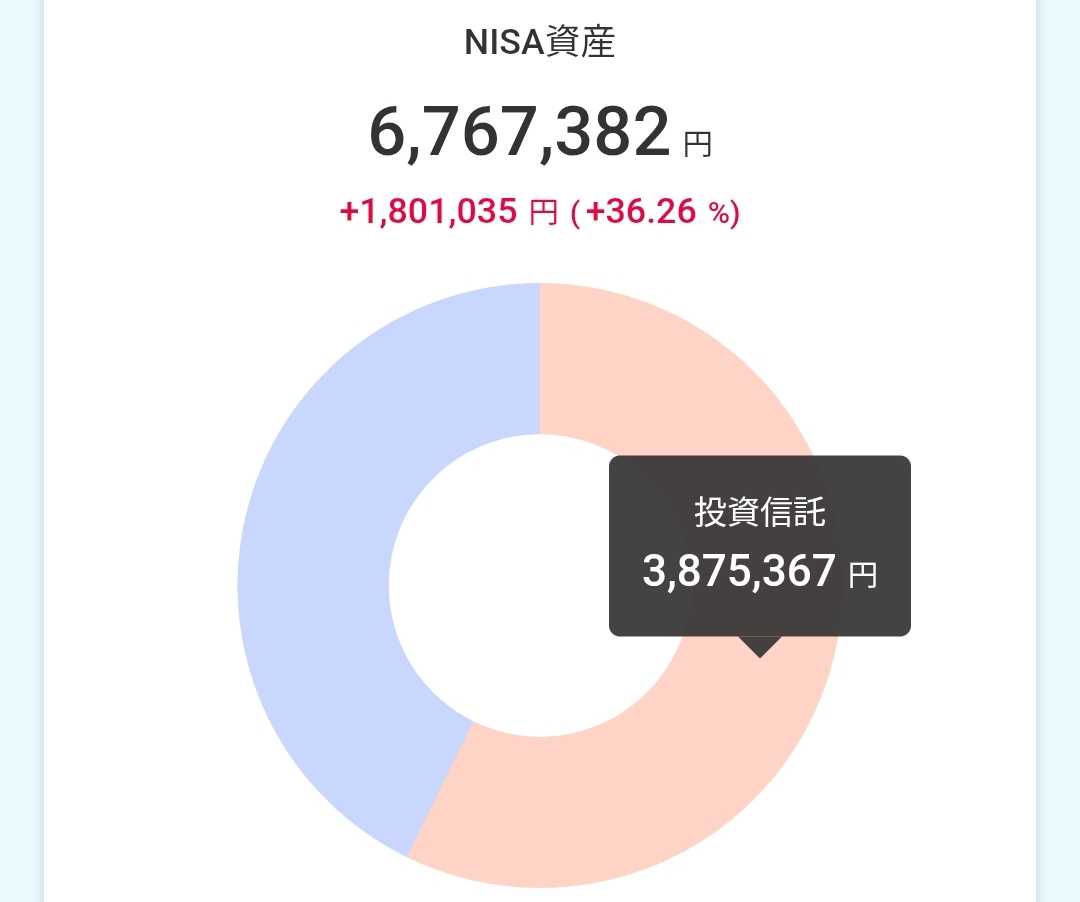This screenshot has height=902, width=1080.
Task: Tap the top divider between chart segments
Action: pos(540,360)
